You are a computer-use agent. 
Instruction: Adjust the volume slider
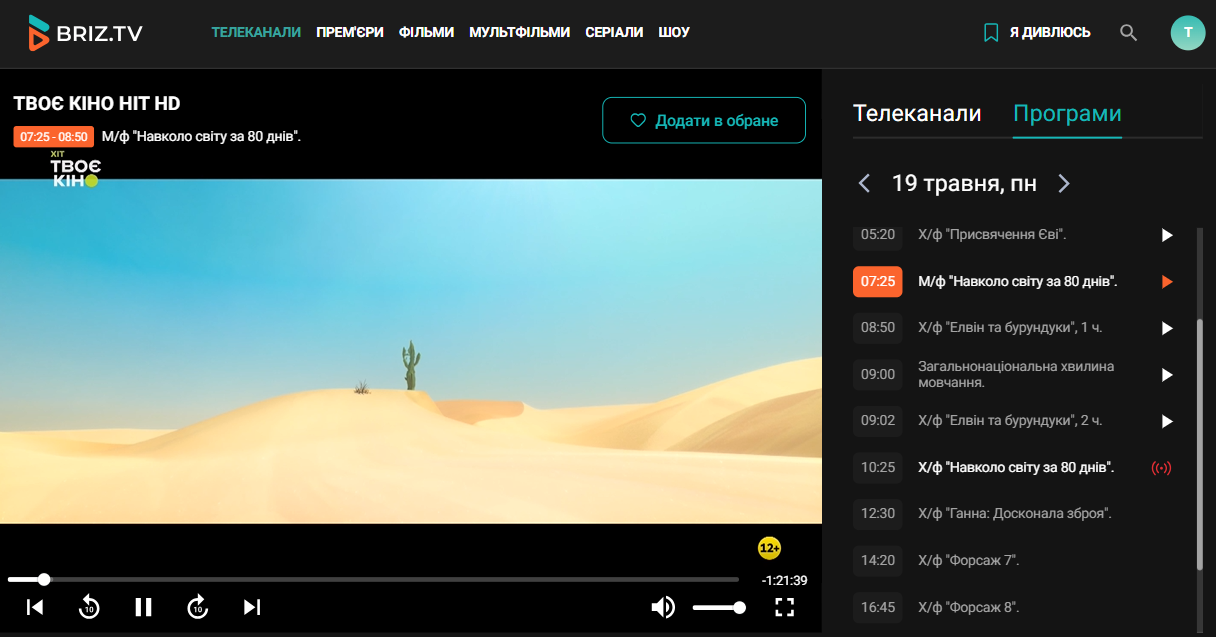(x=718, y=607)
